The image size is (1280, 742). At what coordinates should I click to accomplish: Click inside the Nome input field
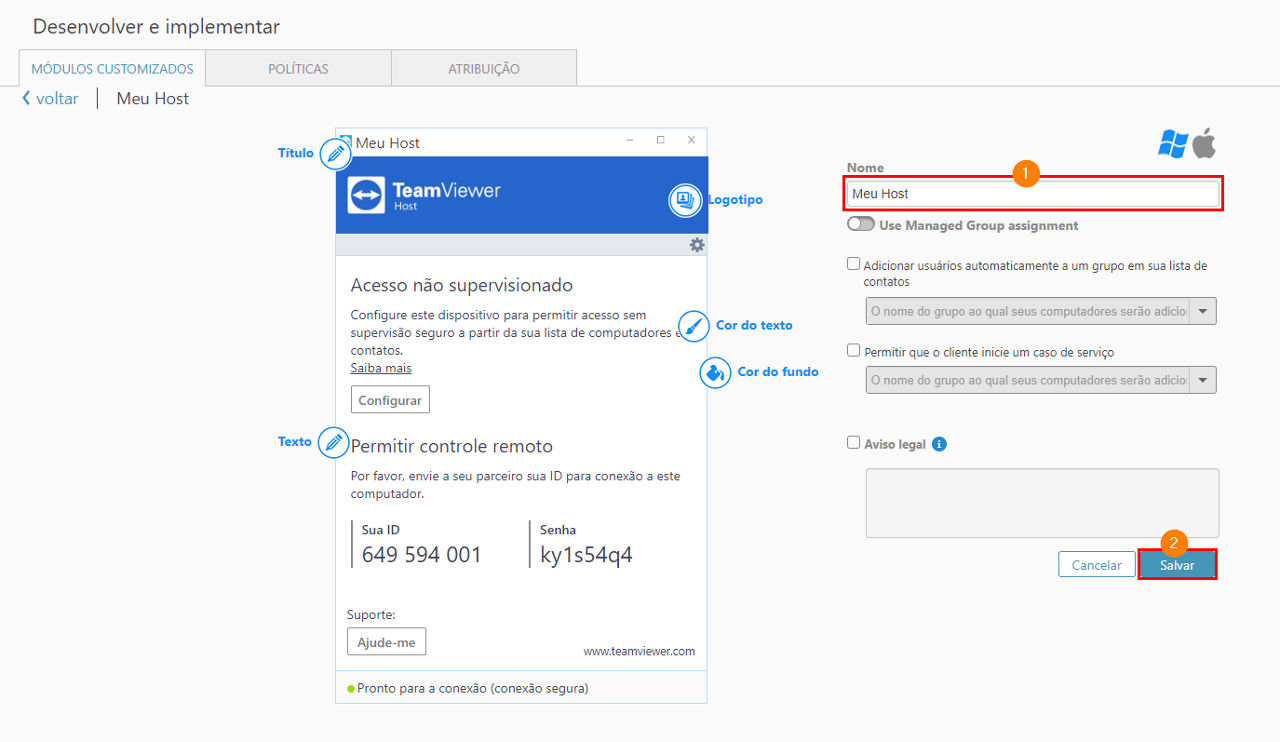(1033, 194)
